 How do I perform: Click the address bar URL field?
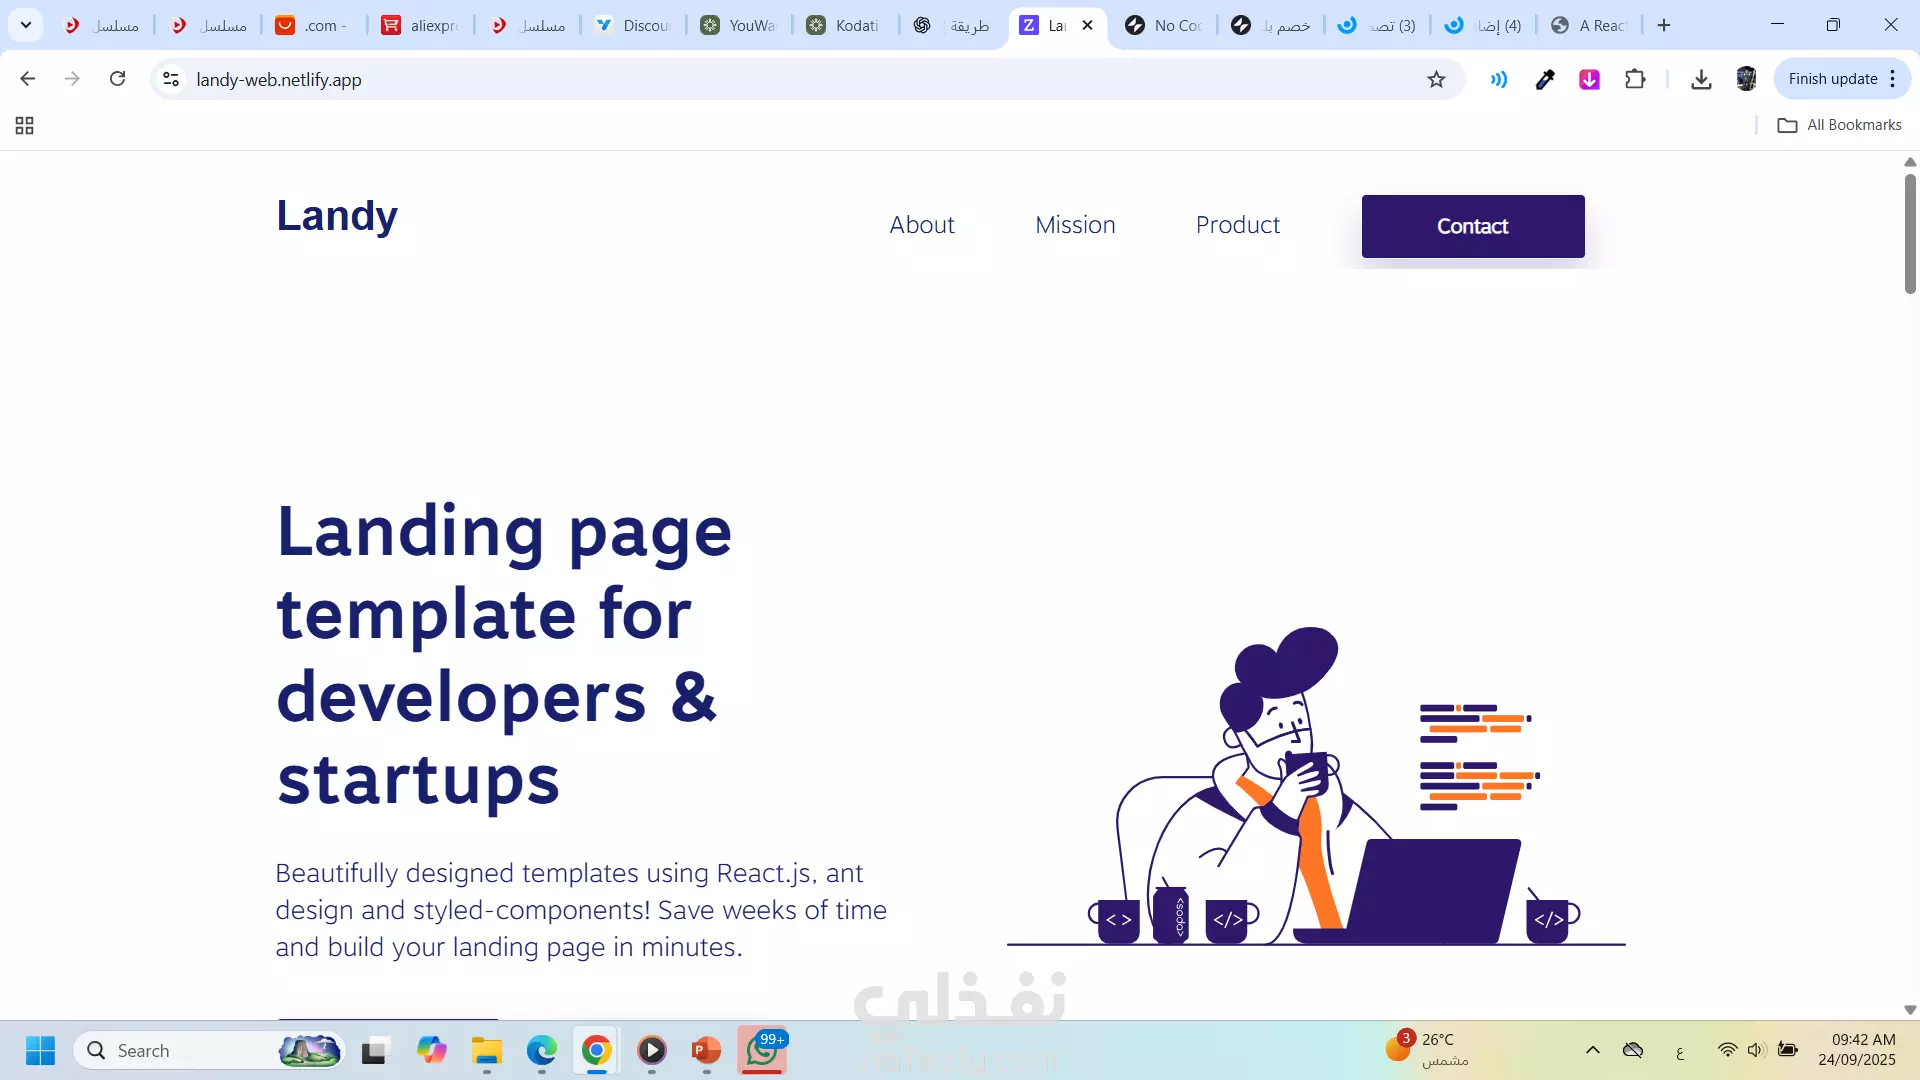click(x=700, y=79)
